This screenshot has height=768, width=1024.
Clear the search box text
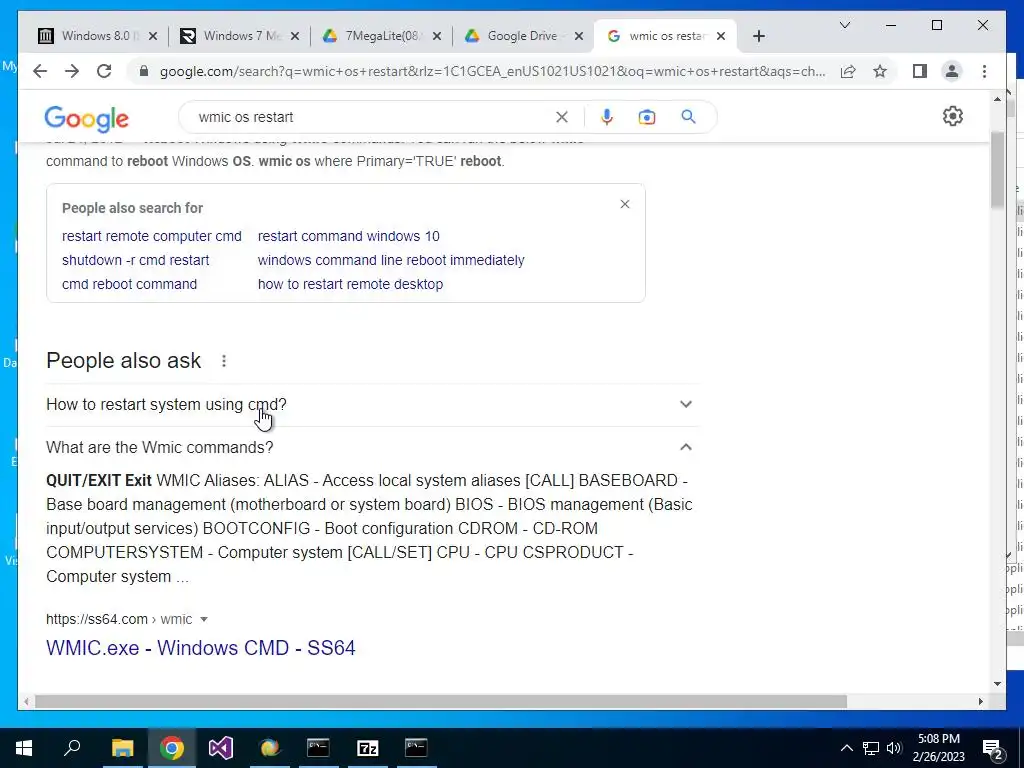click(x=562, y=117)
